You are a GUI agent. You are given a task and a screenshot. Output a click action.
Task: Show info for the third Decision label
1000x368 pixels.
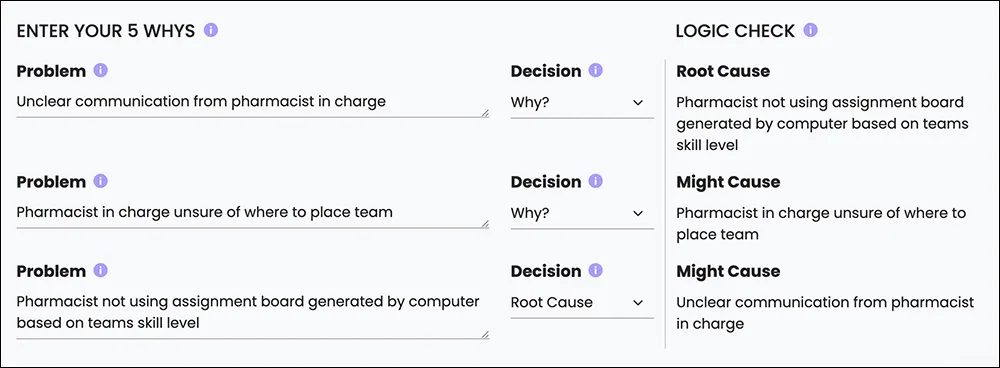[x=596, y=270]
